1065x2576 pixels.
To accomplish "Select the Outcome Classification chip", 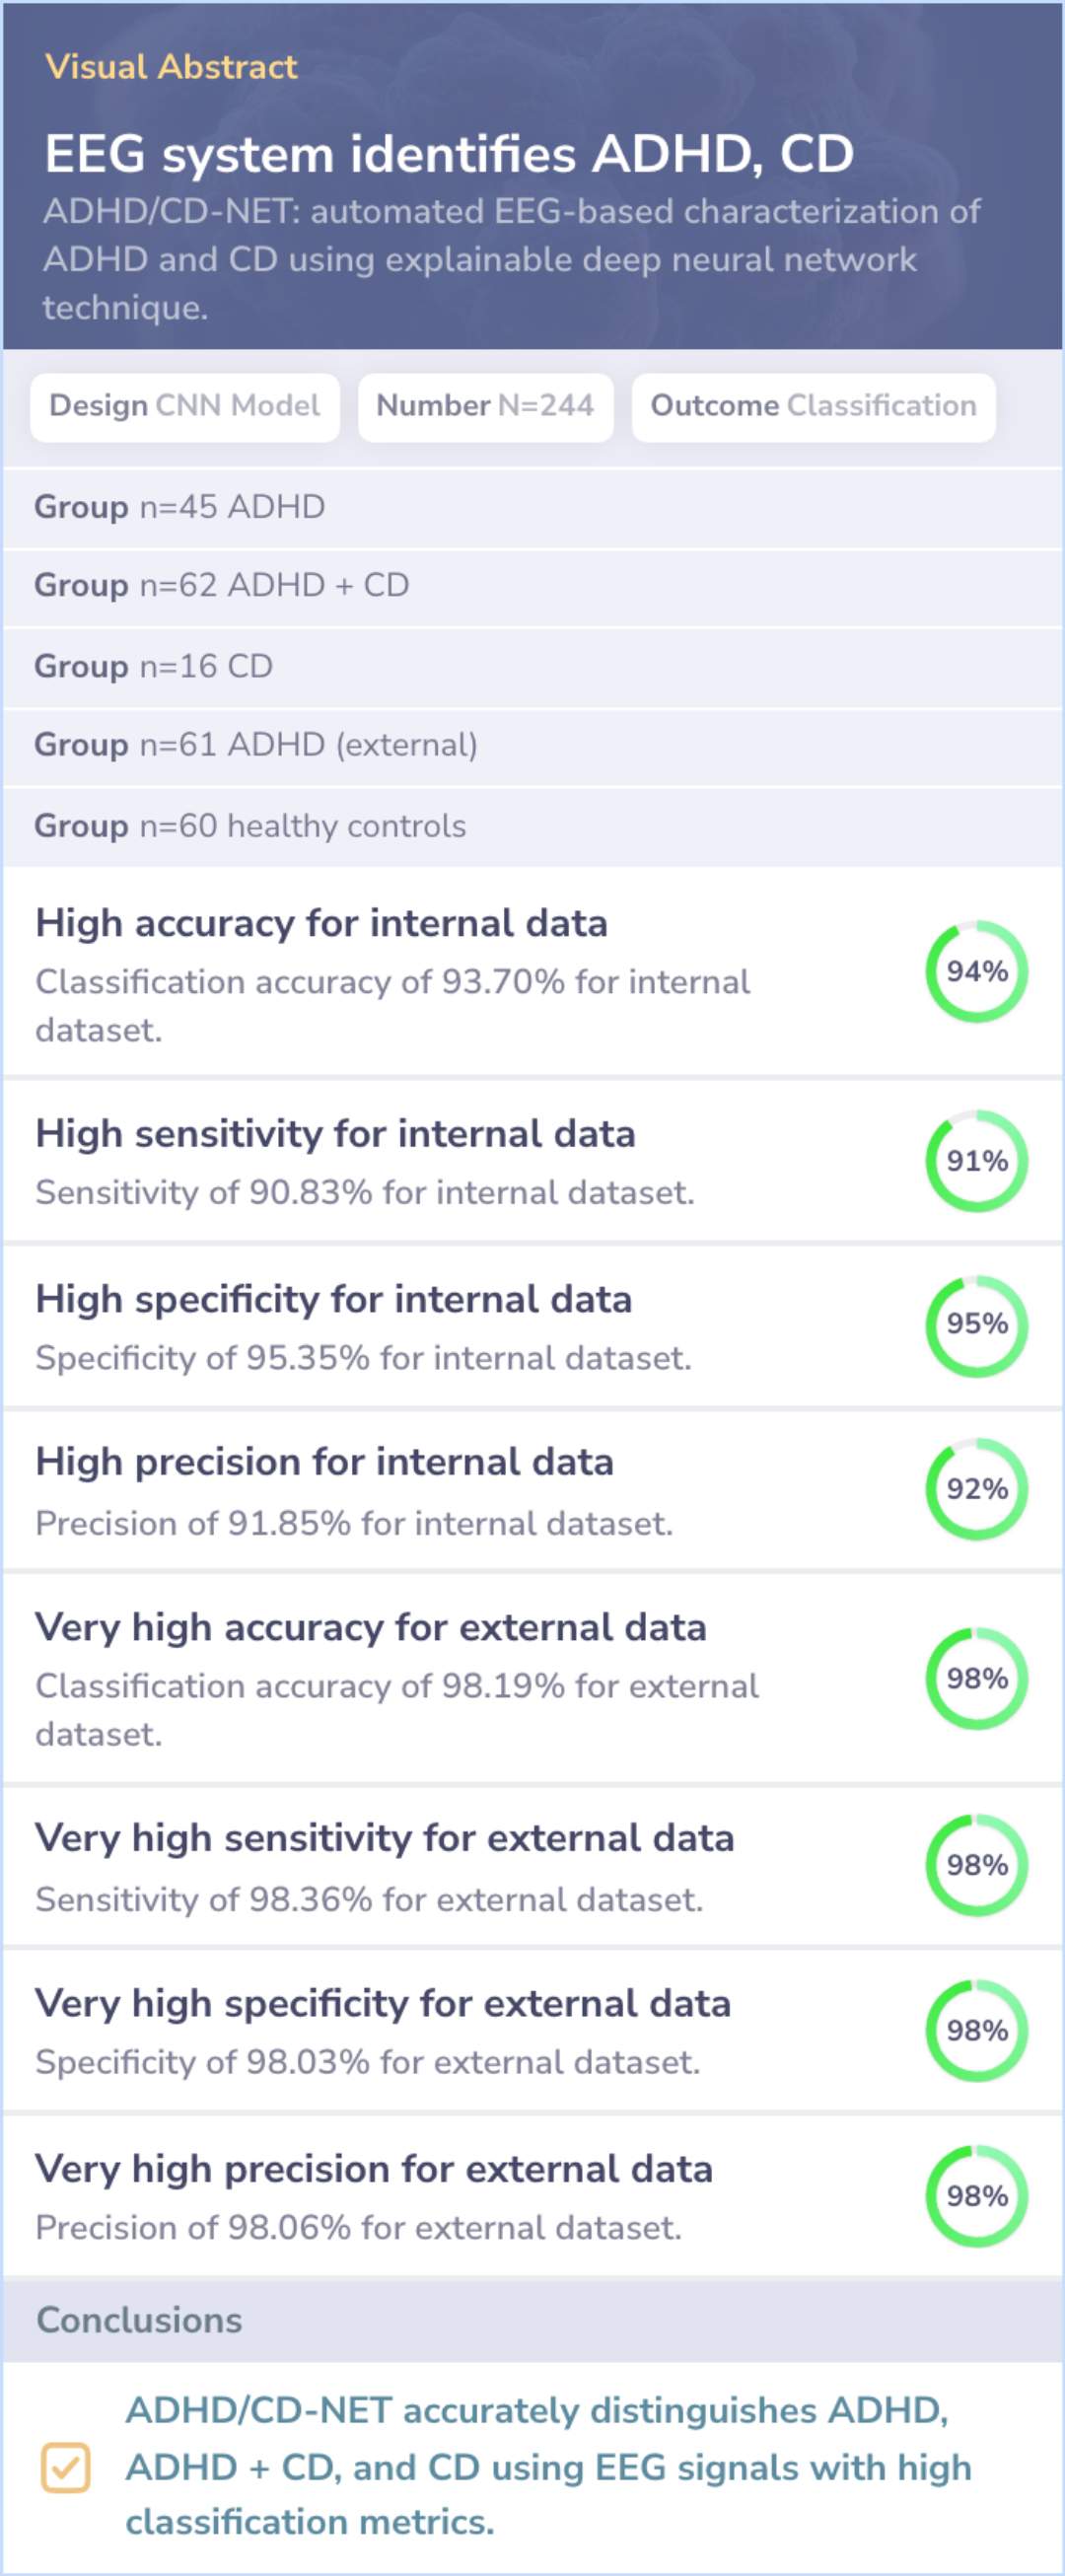I will [x=813, y=407].
